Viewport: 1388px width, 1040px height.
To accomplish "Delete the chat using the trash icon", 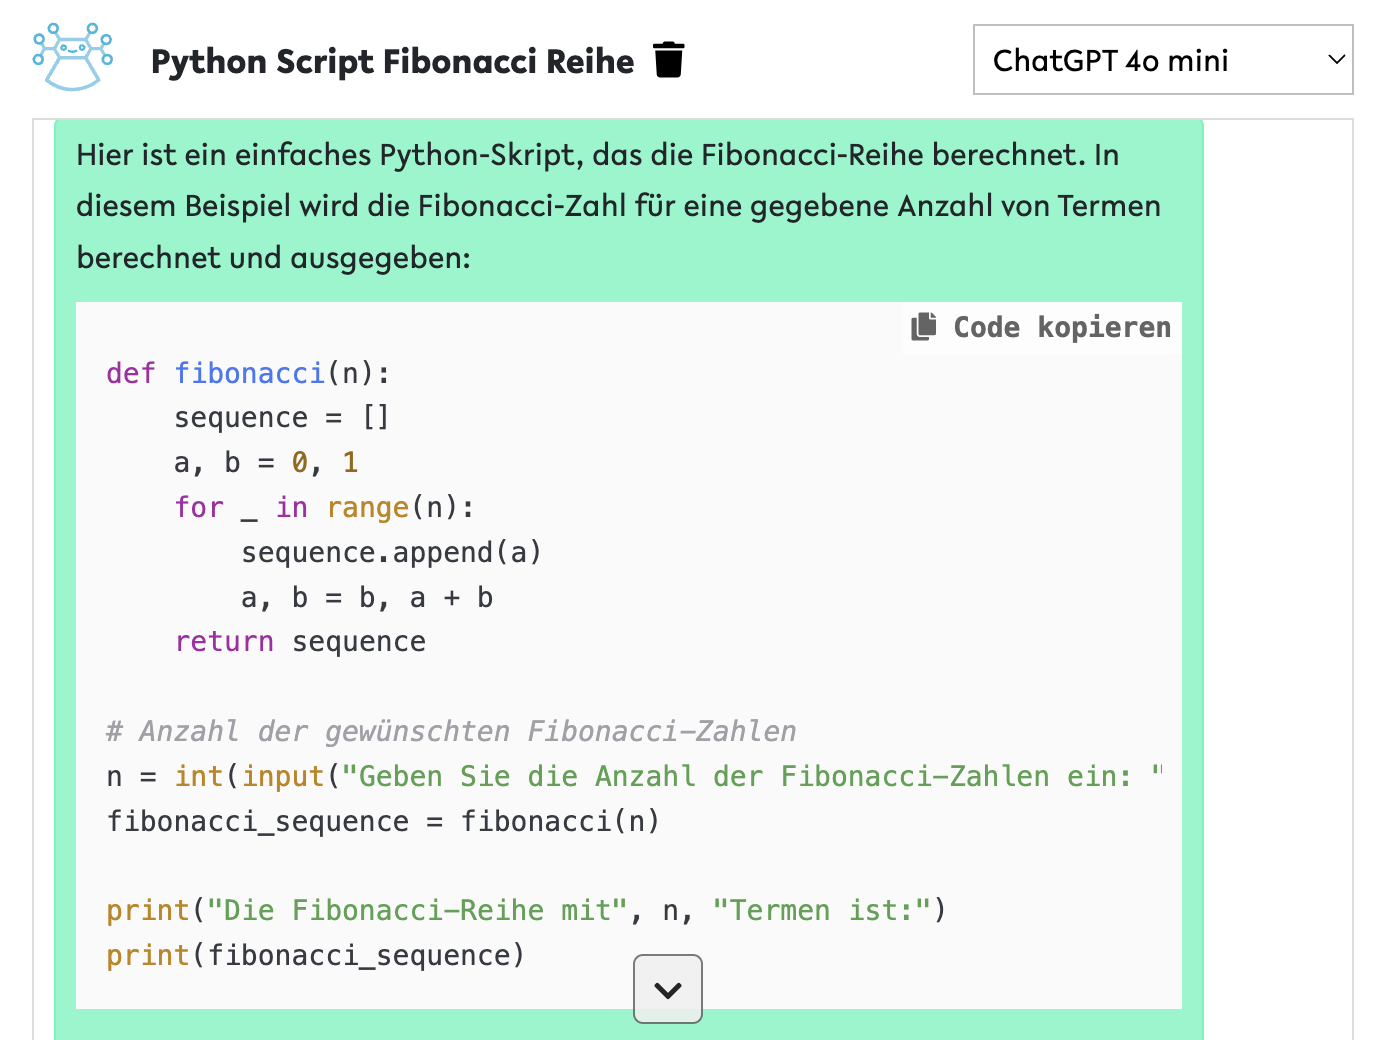I will [x=668, y=60].
